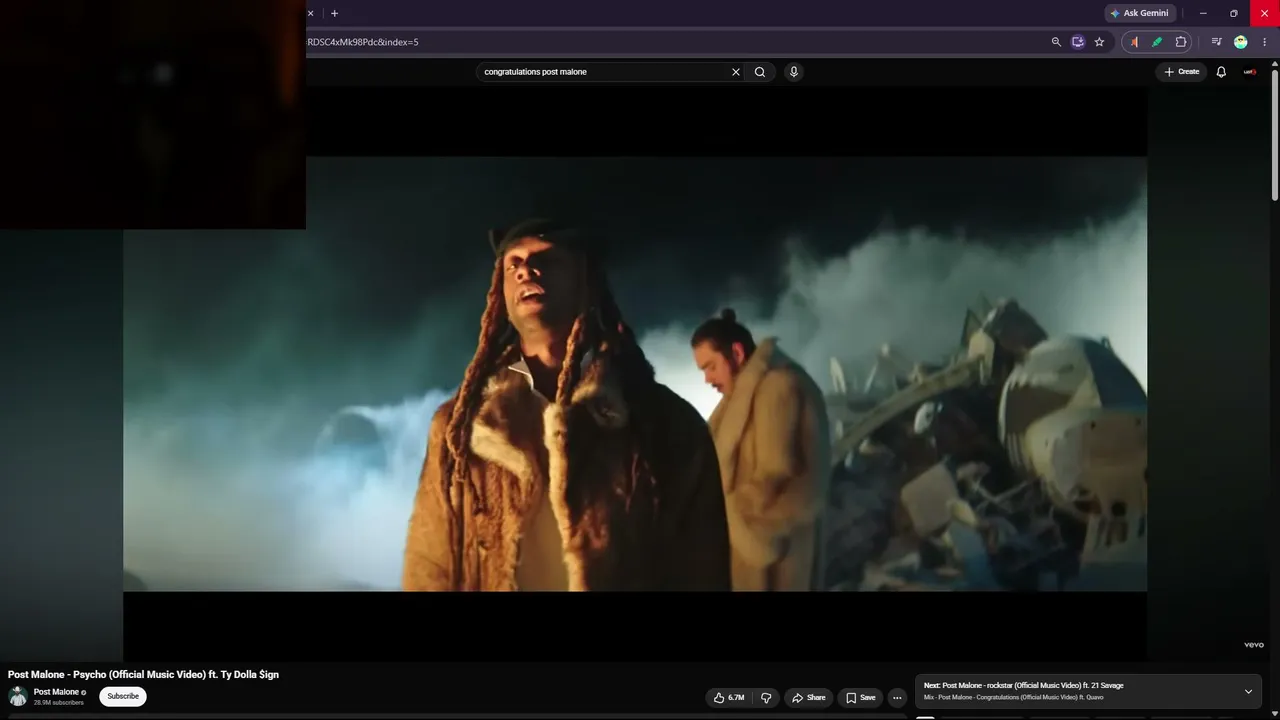Click the Ask Gemini button

click(1139, 13)
